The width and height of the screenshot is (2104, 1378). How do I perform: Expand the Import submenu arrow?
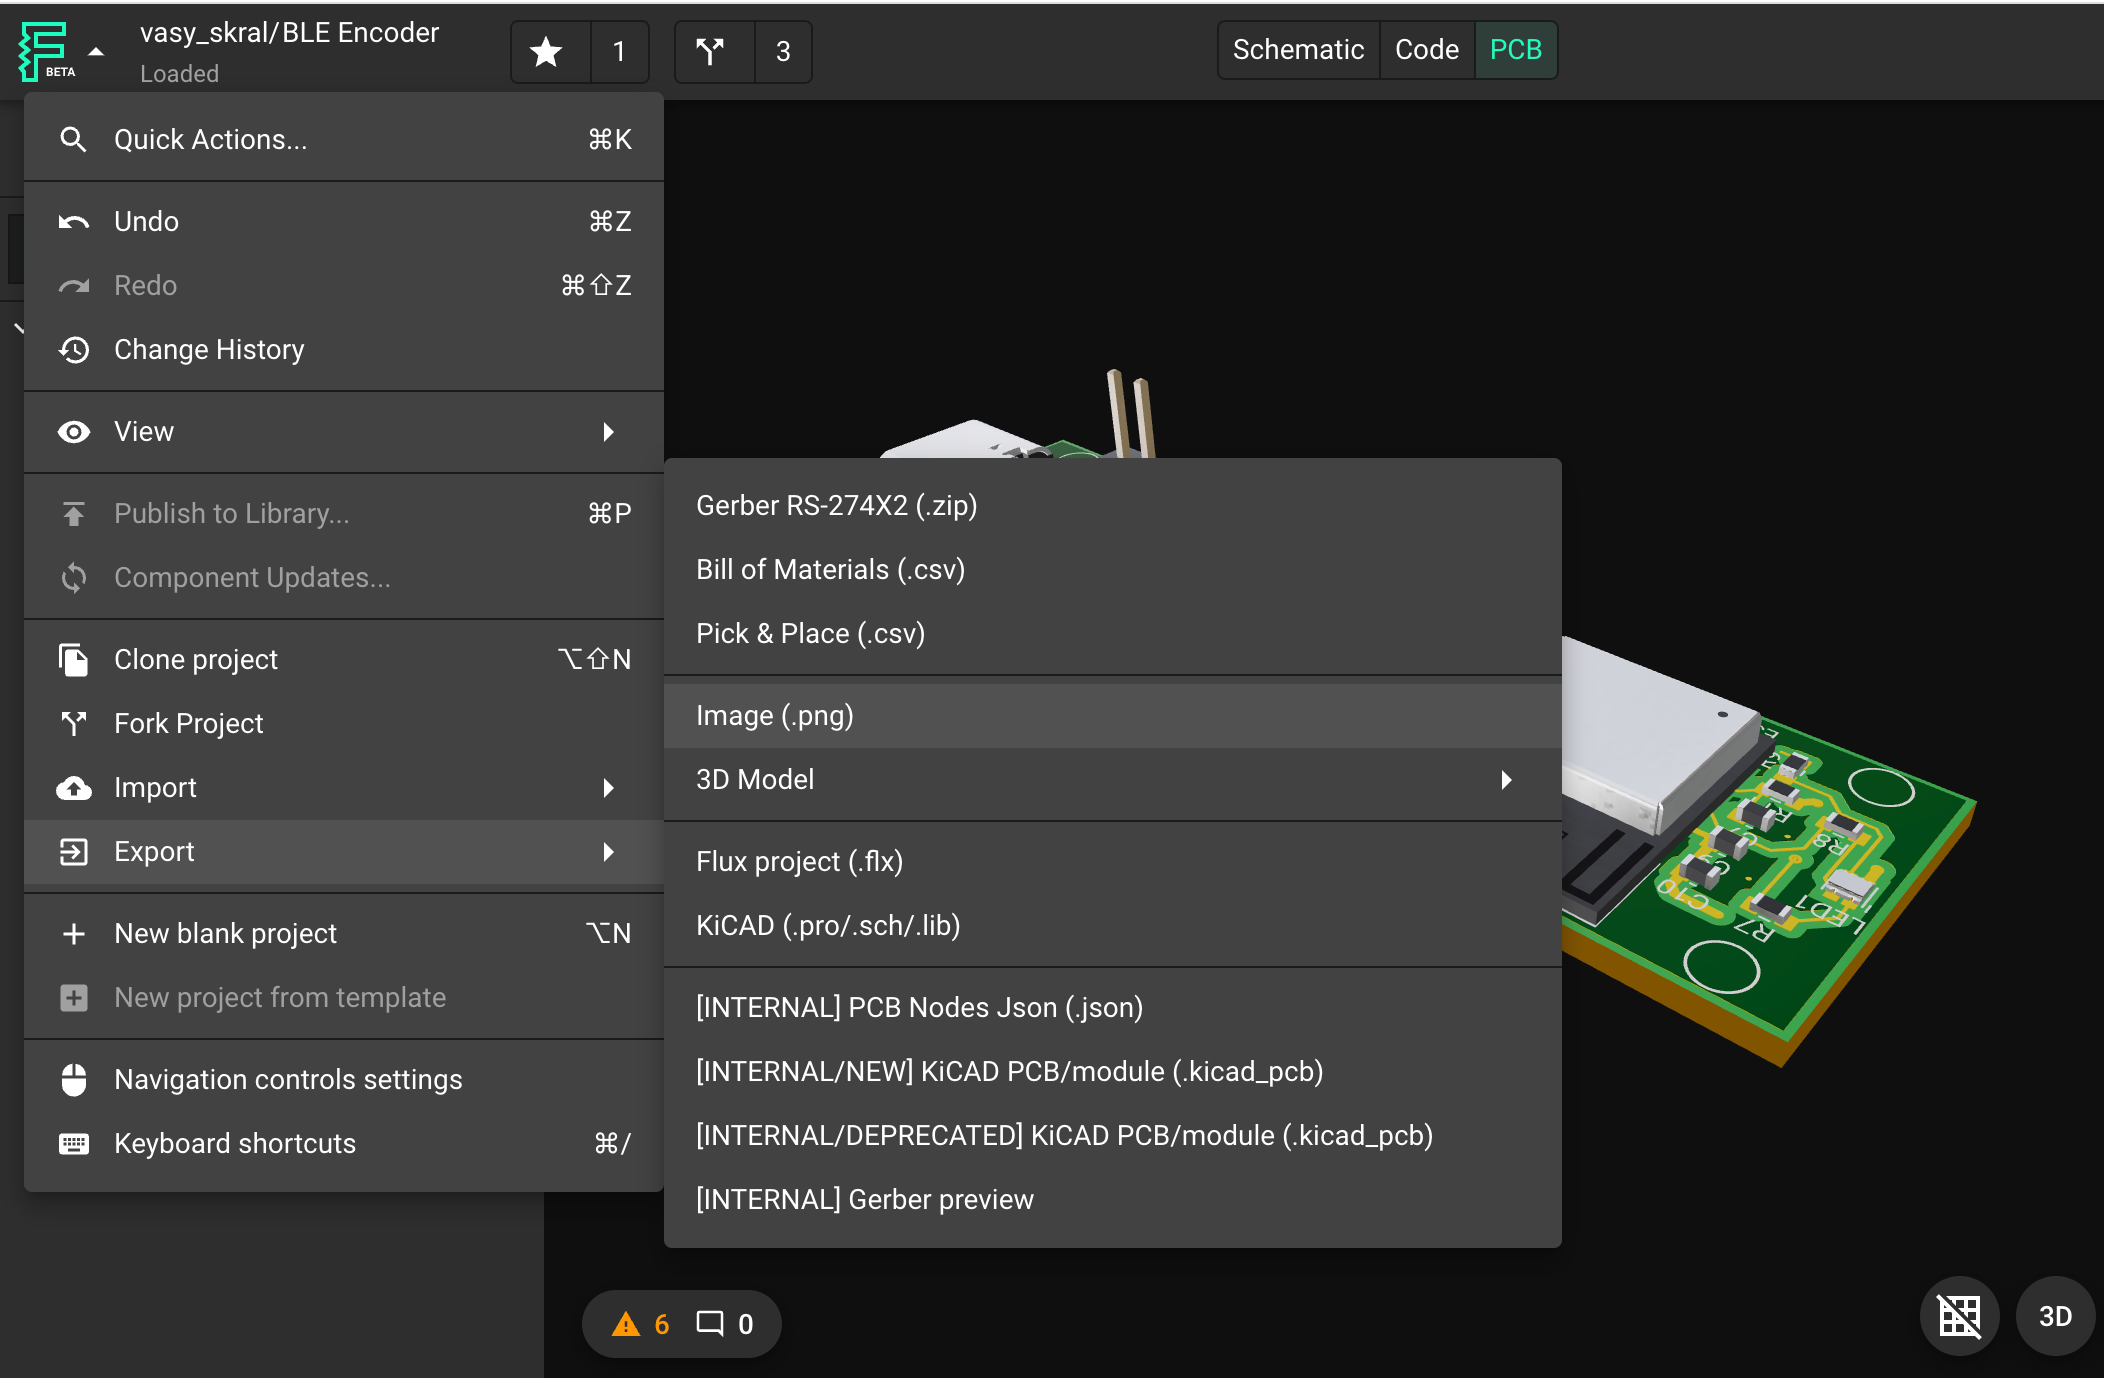pos(608,788)
